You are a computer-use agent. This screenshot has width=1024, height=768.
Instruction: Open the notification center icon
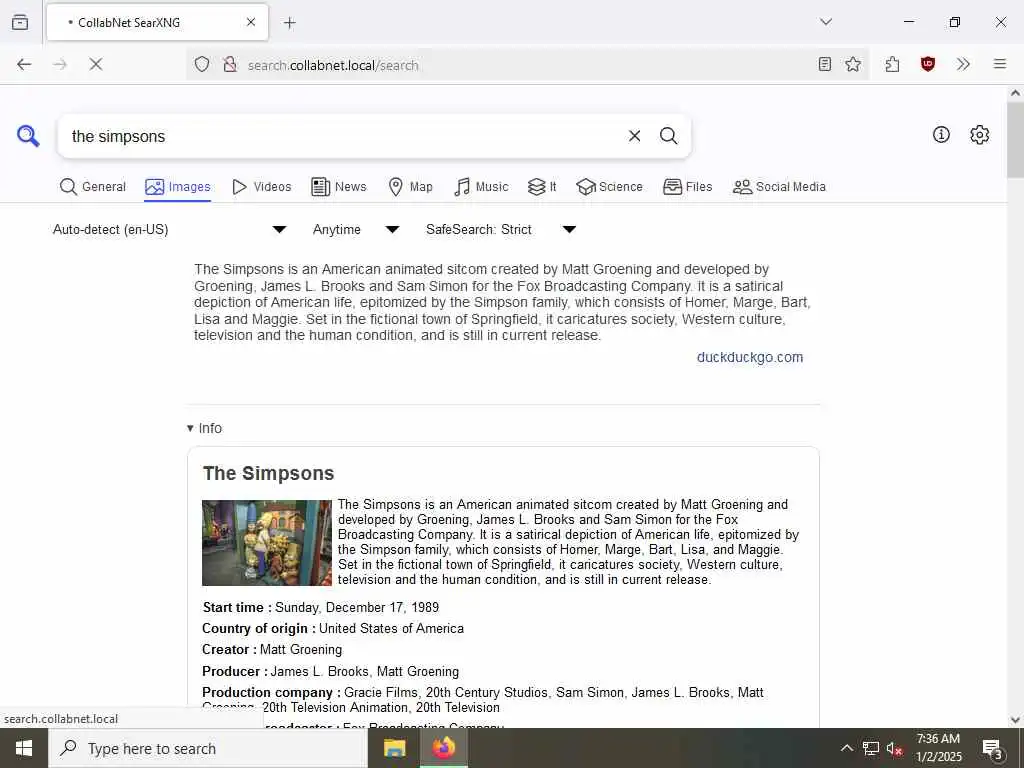[992, 748]
